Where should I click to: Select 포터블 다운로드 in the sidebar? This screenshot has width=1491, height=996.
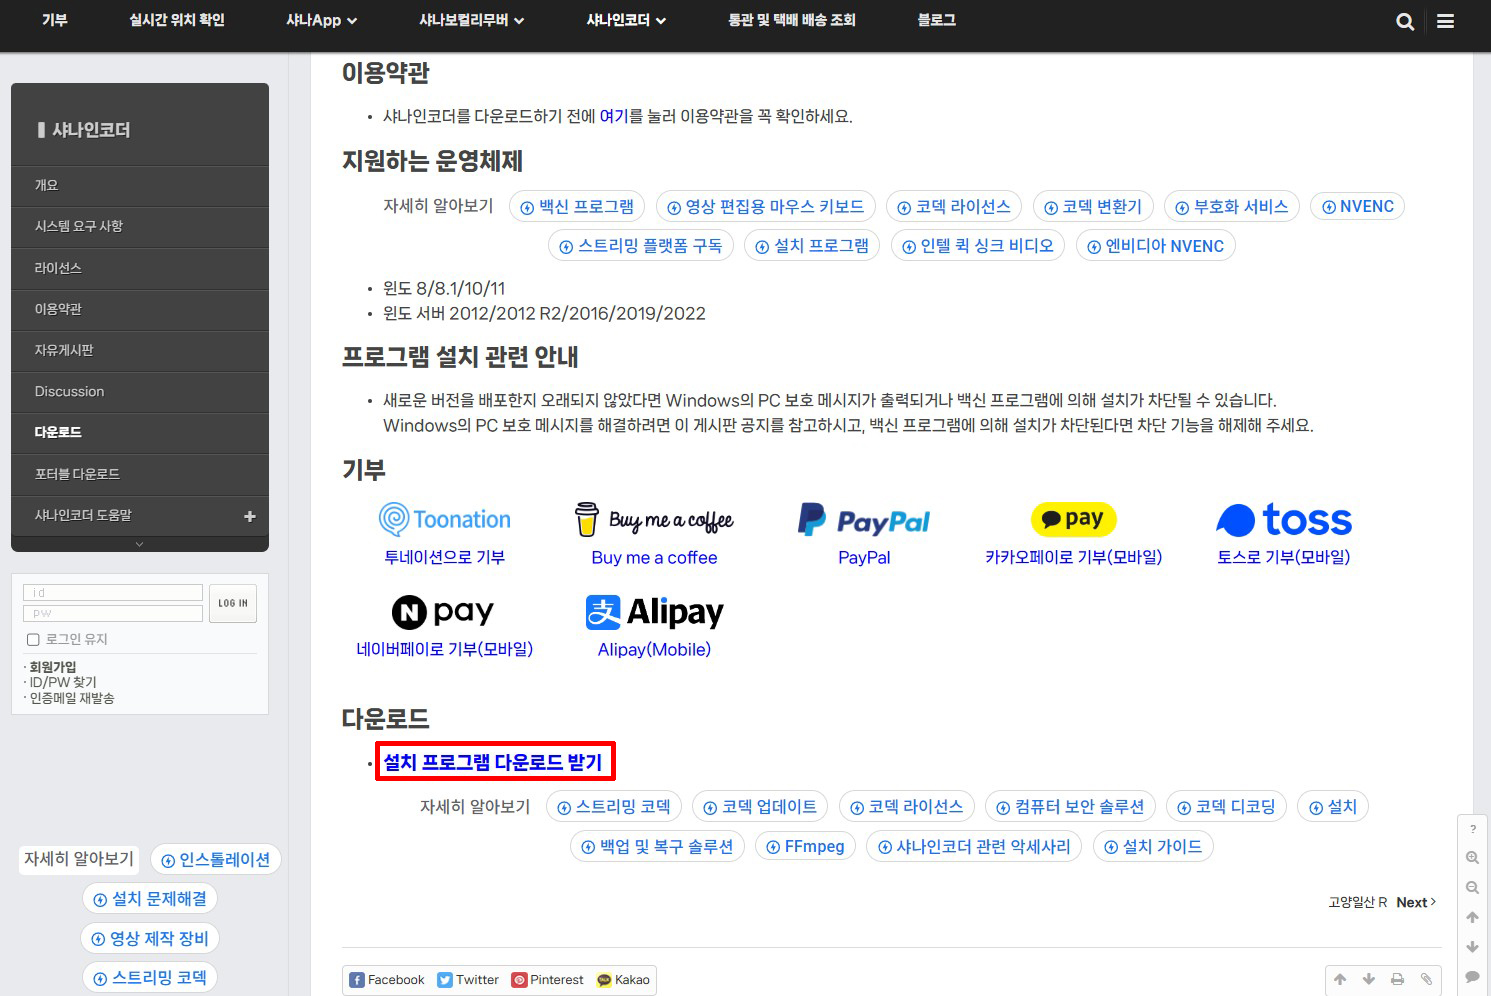coord(140,475)
